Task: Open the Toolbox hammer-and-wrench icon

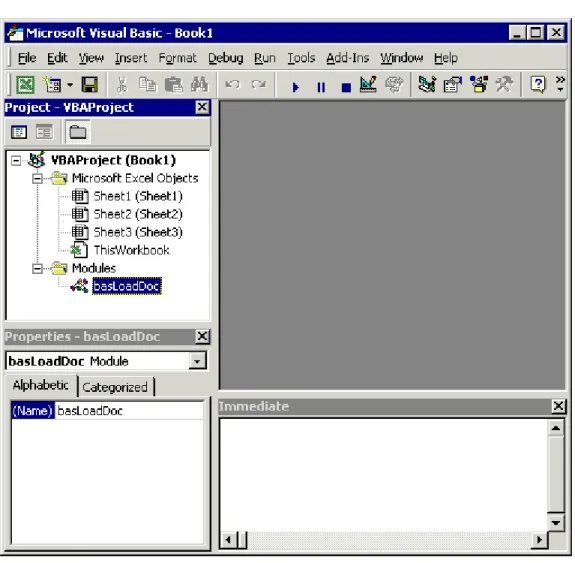Action: point(504,85)
